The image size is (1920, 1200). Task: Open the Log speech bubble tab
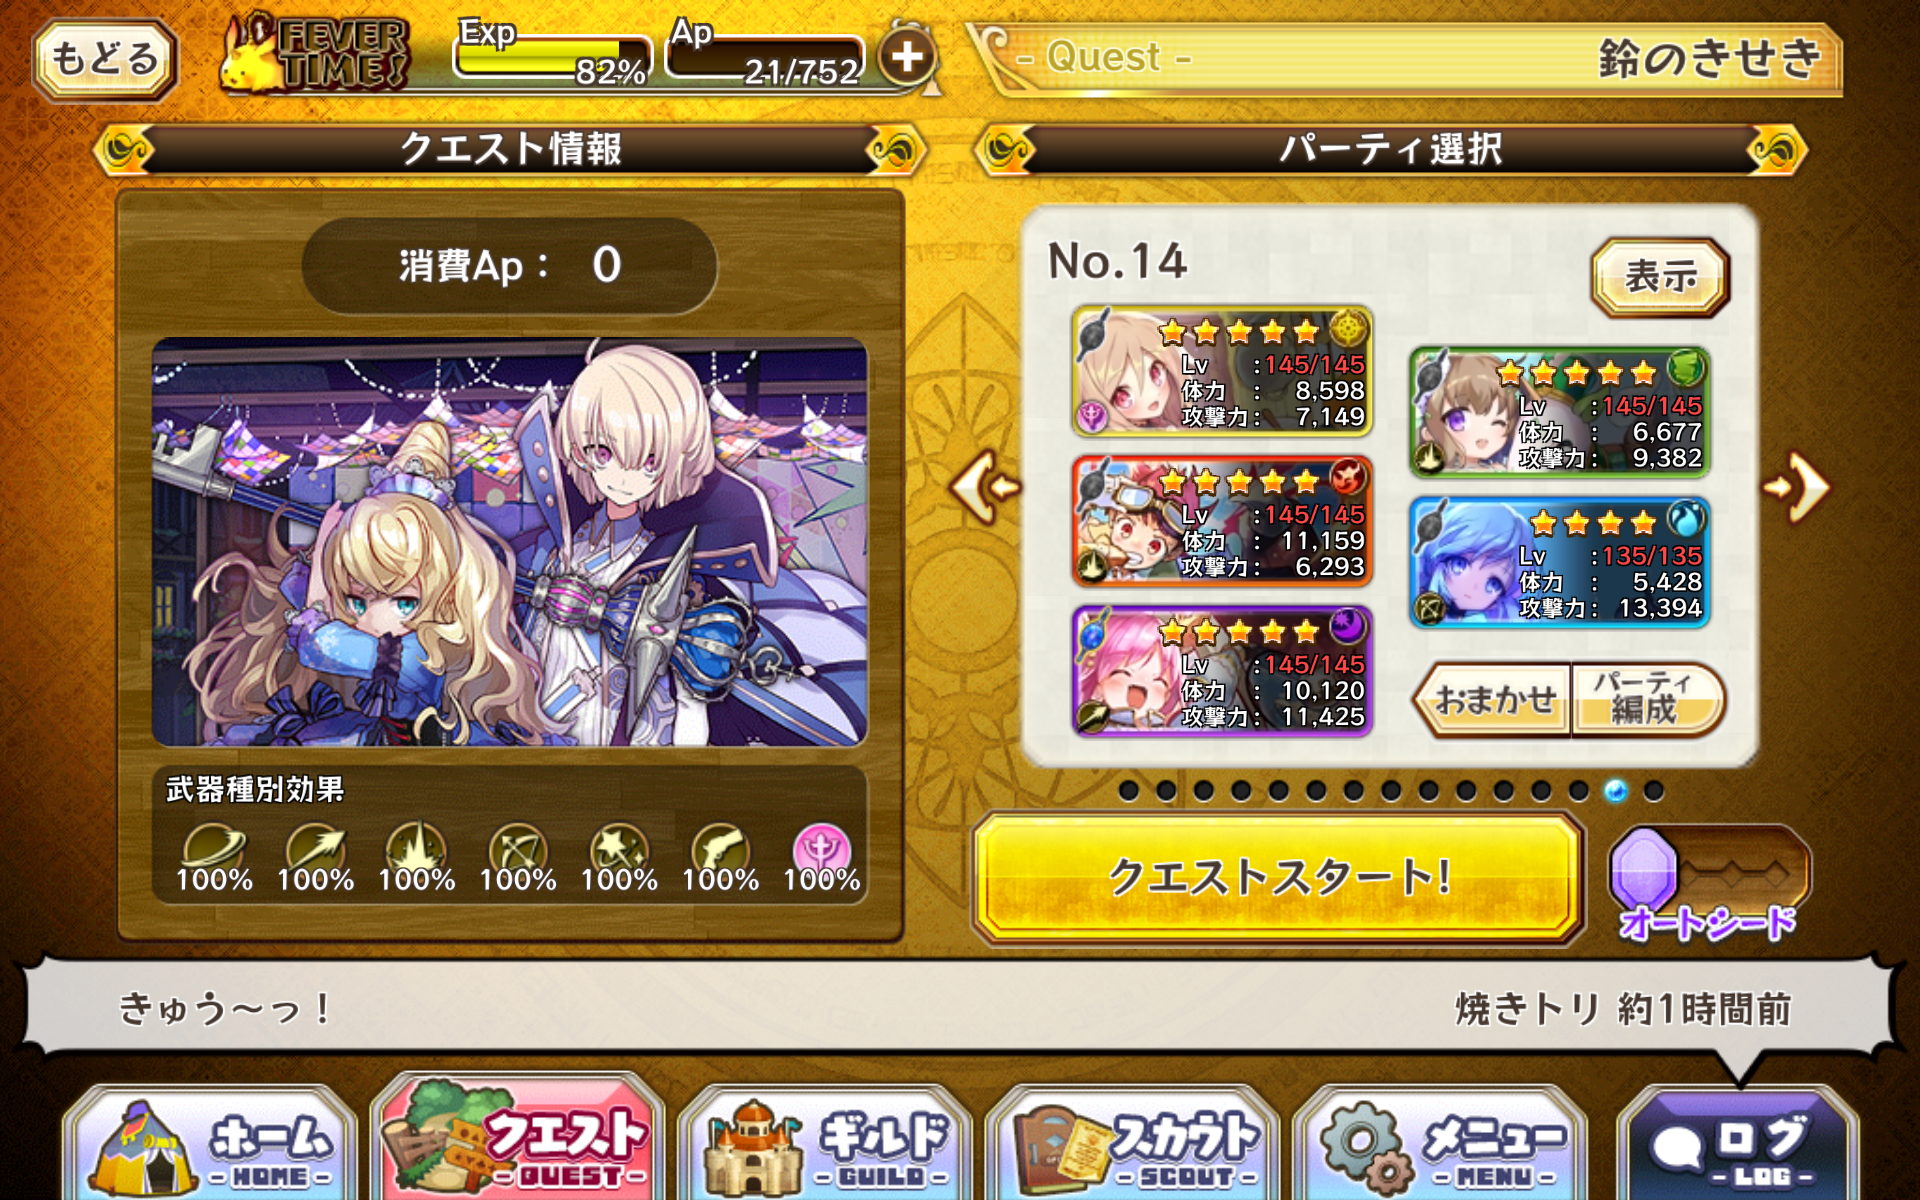pyautogui.click(x=1738, y=1147)
